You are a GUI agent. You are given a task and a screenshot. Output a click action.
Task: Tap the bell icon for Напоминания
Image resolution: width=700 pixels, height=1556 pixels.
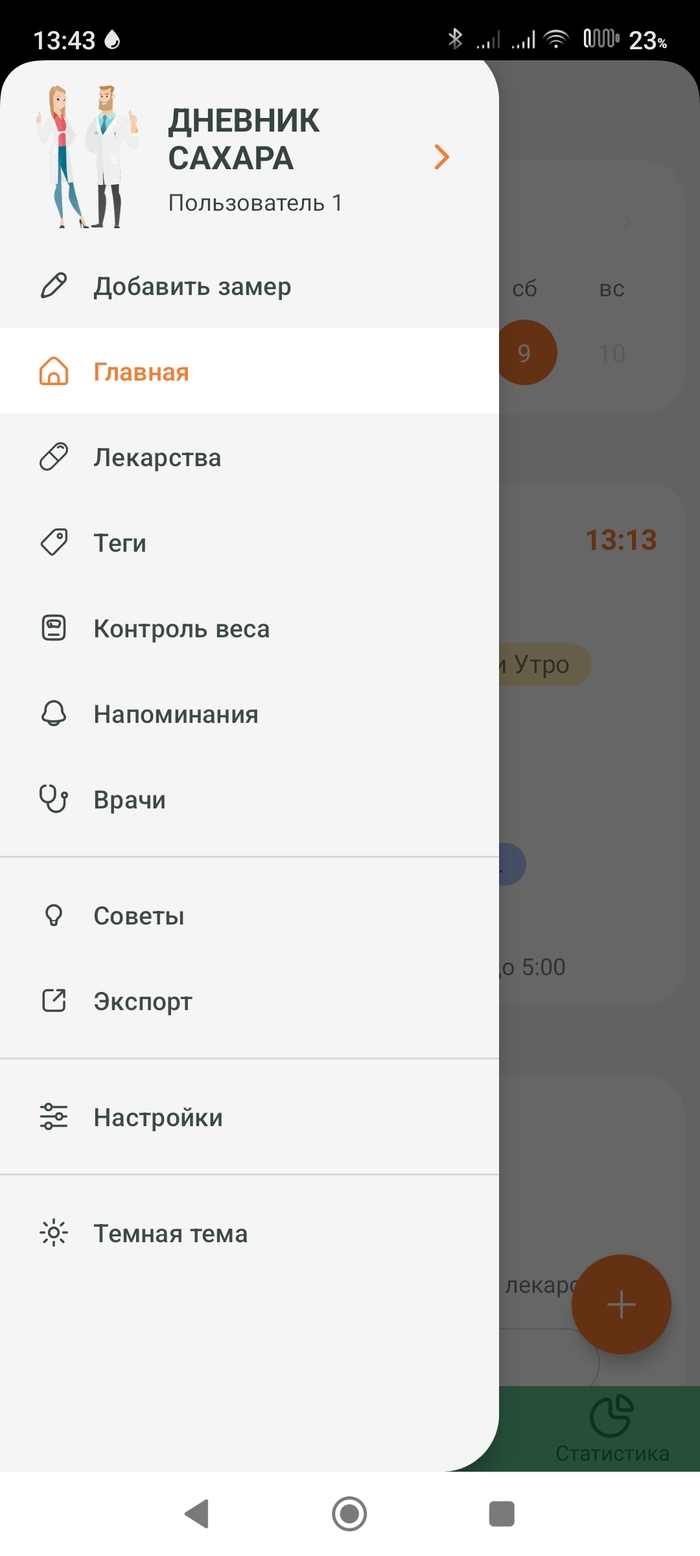coord(53,714)
